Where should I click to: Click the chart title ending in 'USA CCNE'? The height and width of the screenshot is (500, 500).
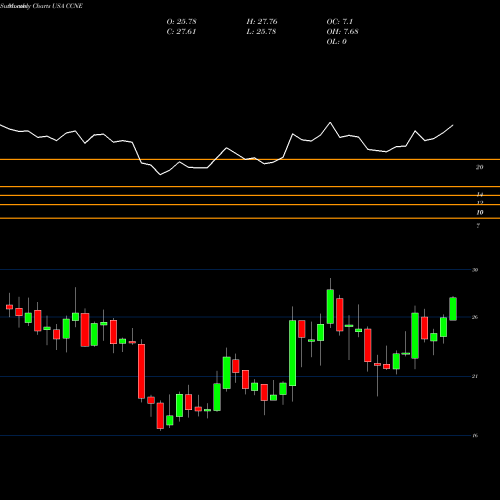click(x=41, y=6)
